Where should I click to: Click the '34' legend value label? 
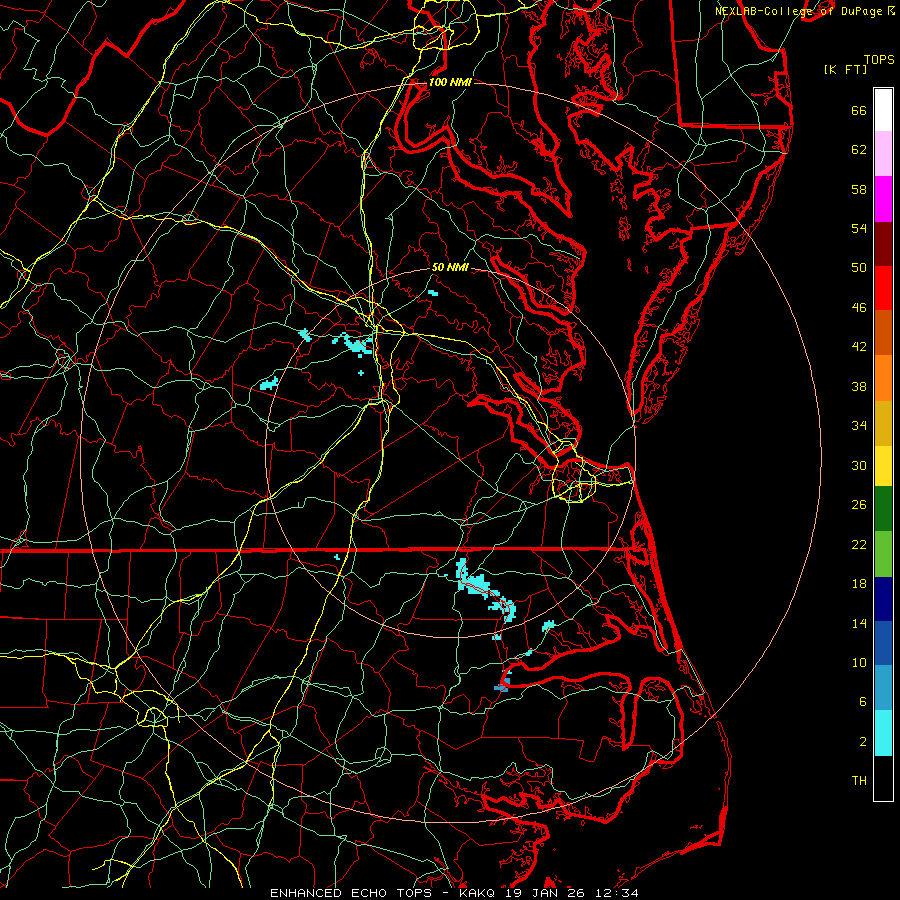tap(859, 425)
